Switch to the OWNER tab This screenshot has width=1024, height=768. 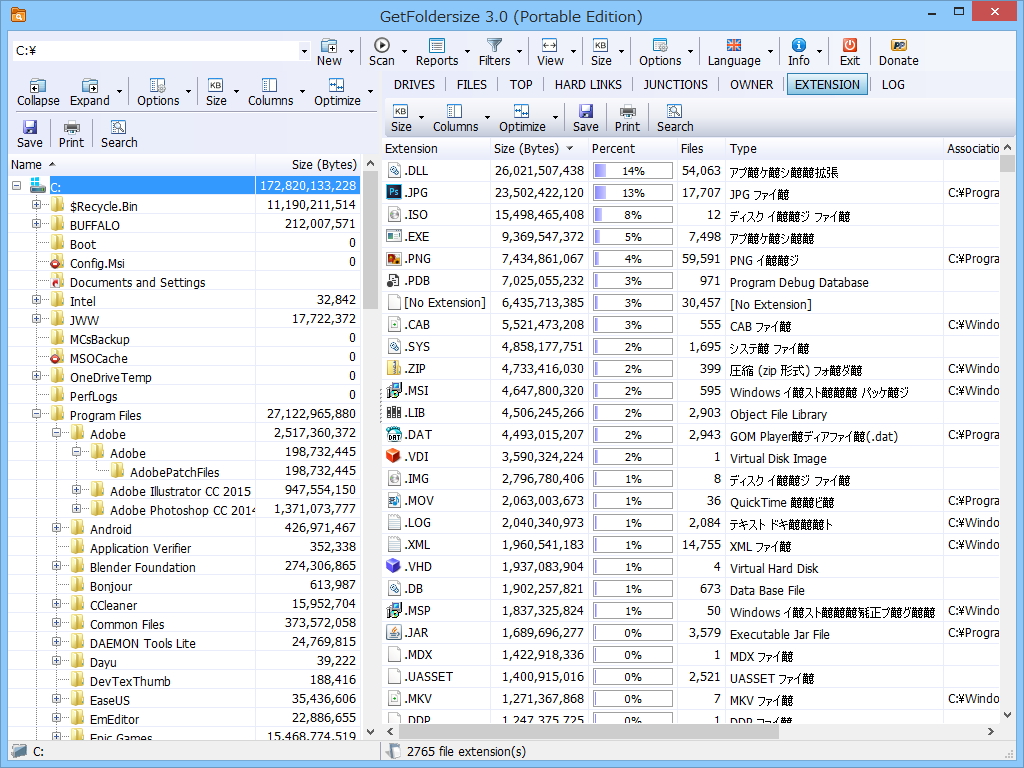[752, 84]
